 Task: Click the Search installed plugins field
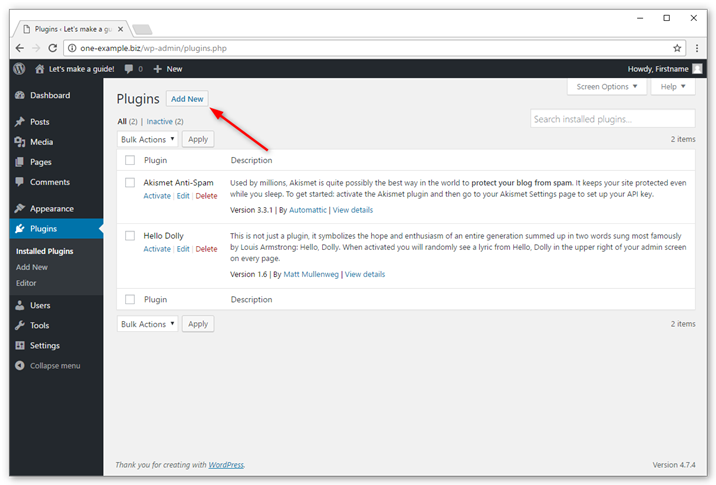pyautogui.click(x=612, y=119)
